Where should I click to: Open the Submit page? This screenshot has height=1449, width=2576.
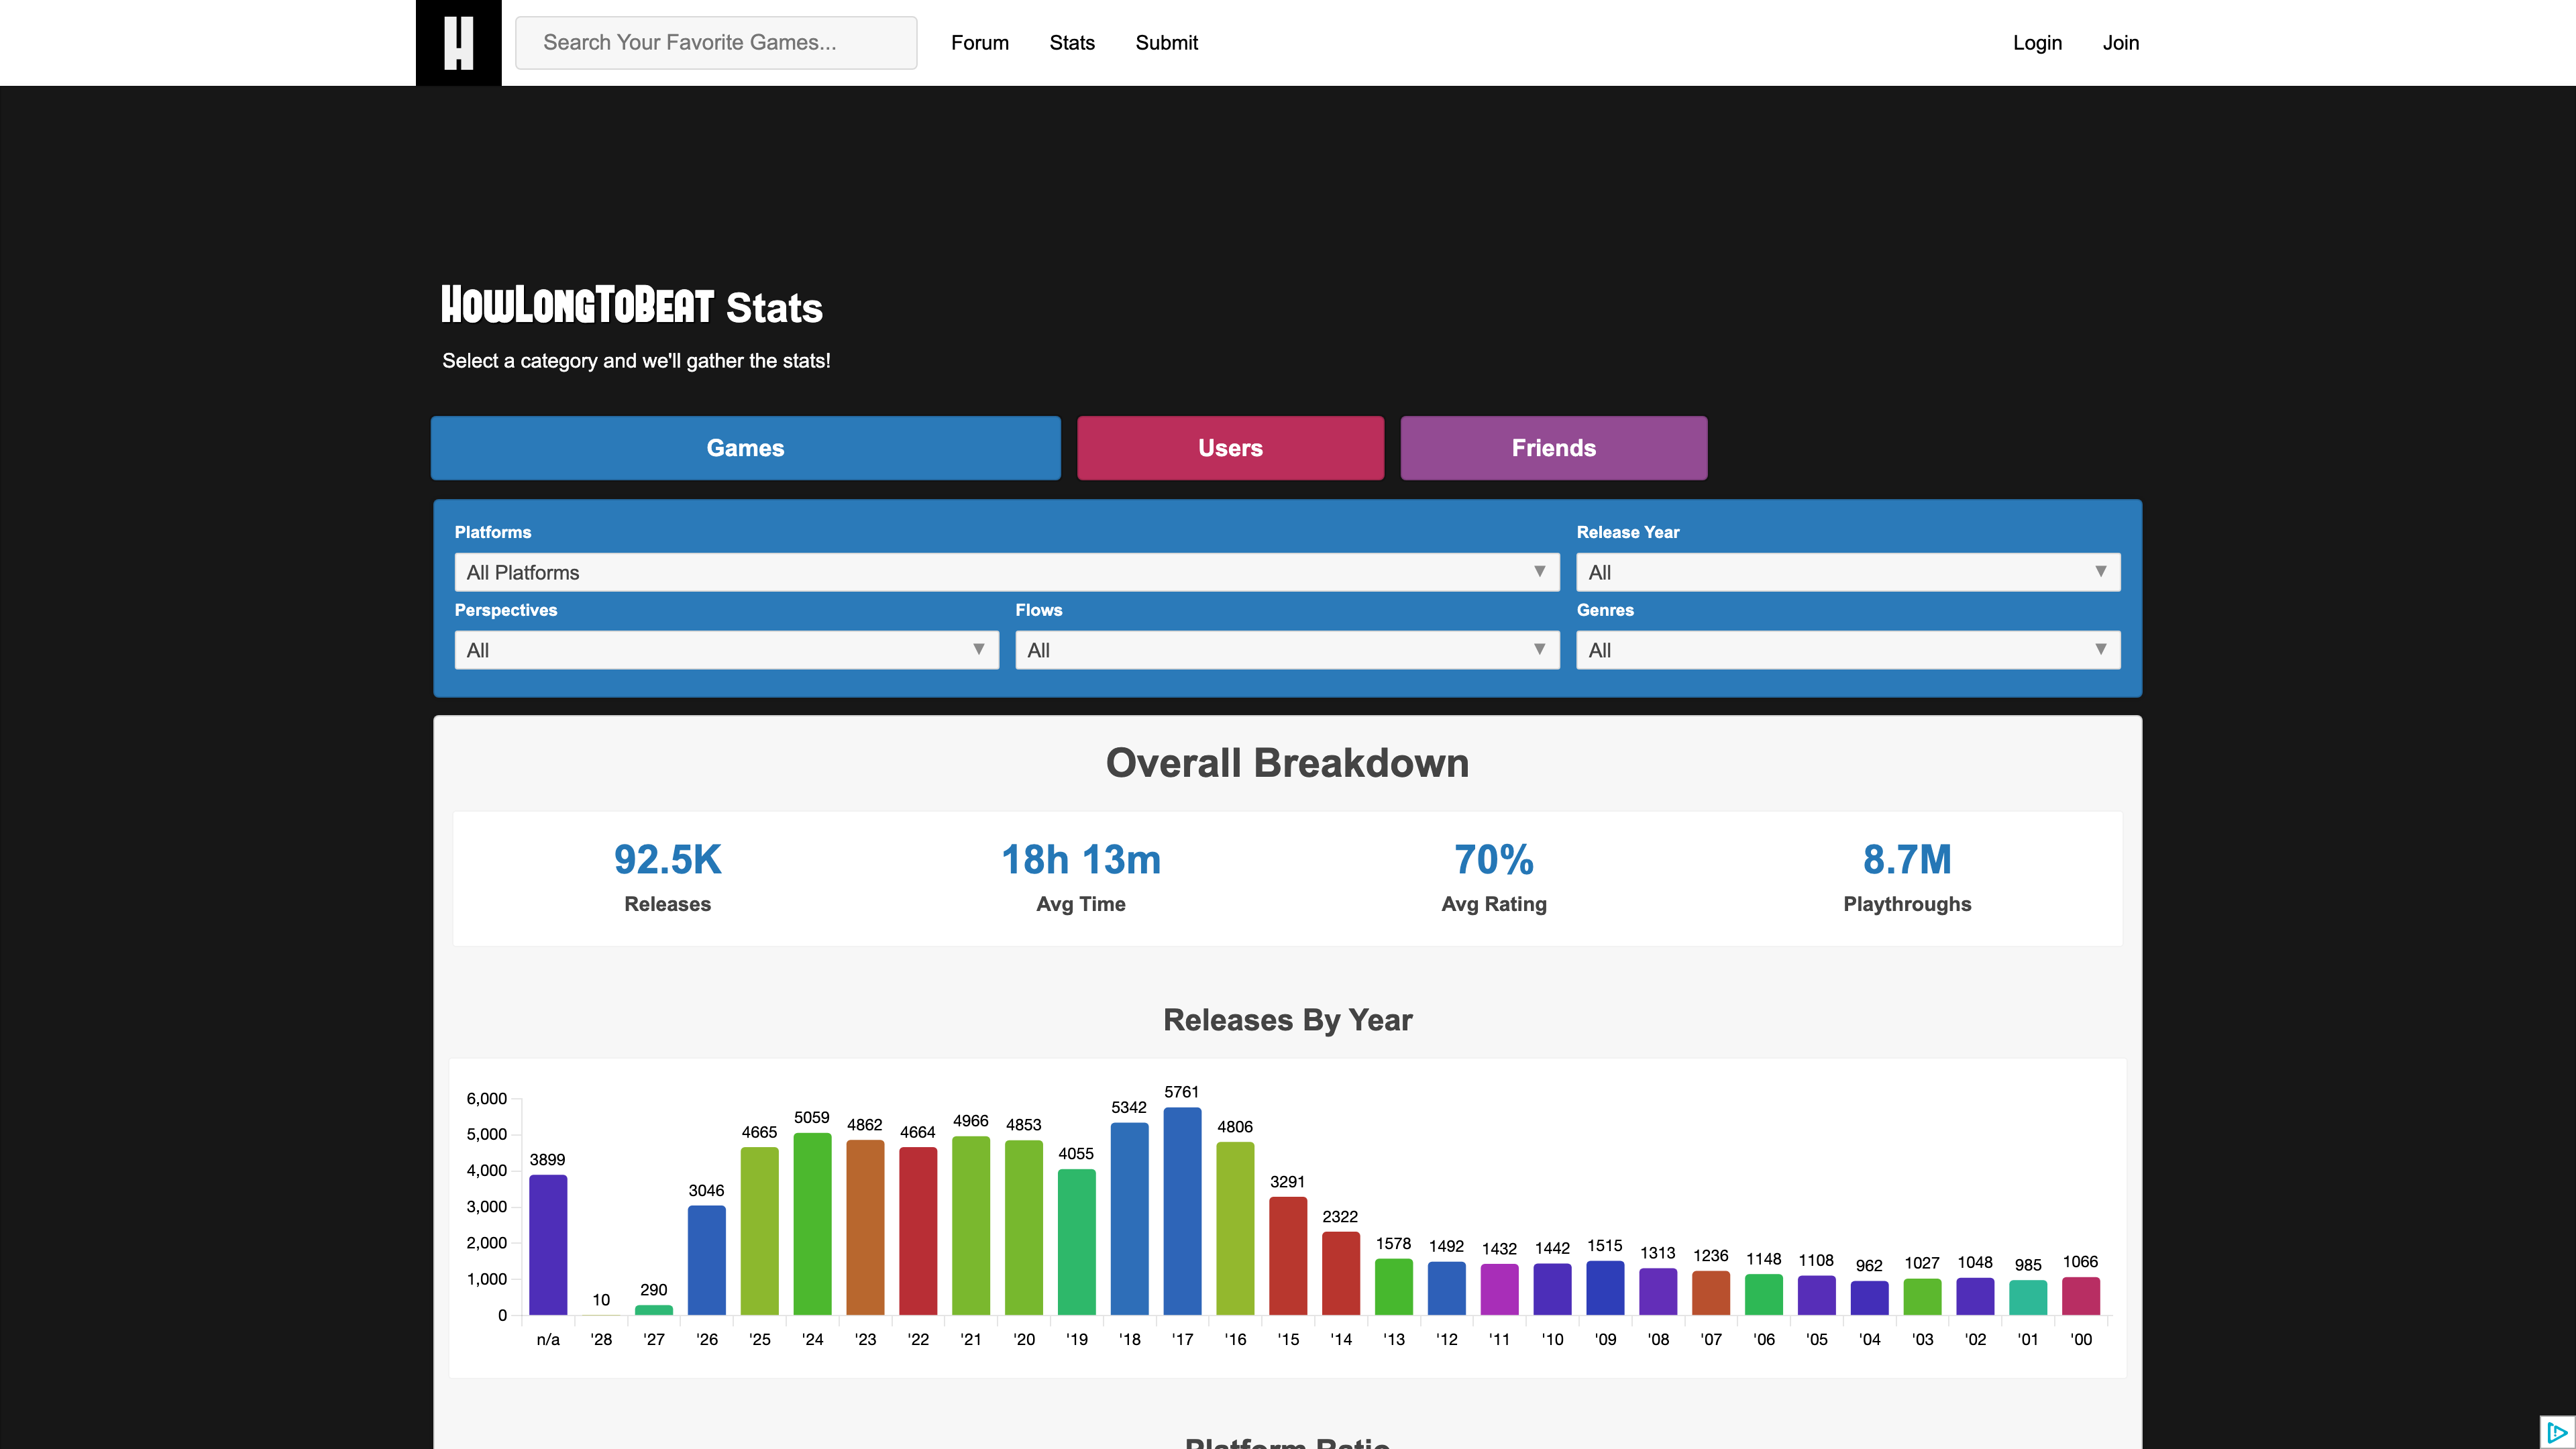(1166, 43)
